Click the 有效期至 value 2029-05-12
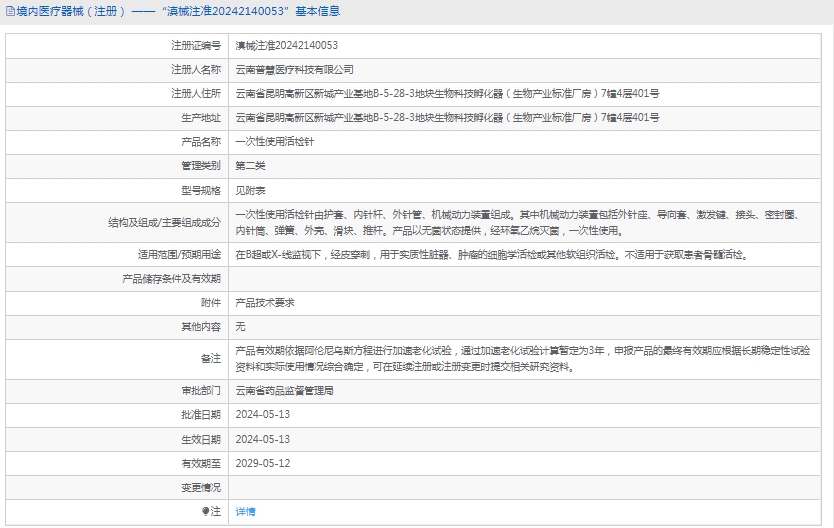The image size is (834, 528). click(x=262, y=463)
